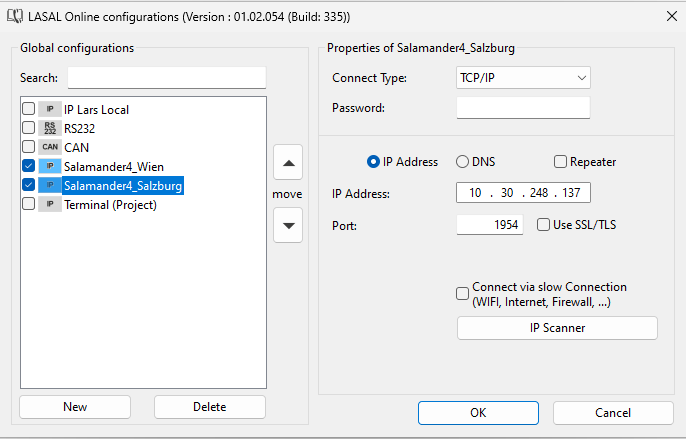Open the Connect Type dropdown

pyautogui.click(x=523, y=78)
